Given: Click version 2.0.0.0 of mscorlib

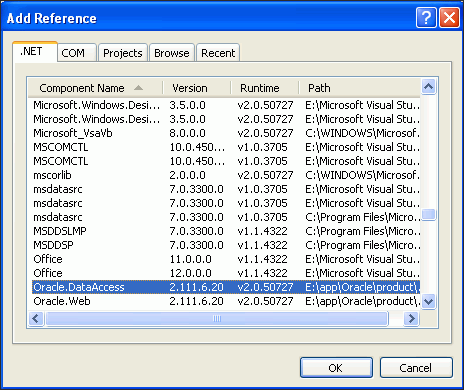Looking at the screenshot, I should point(187,175).
